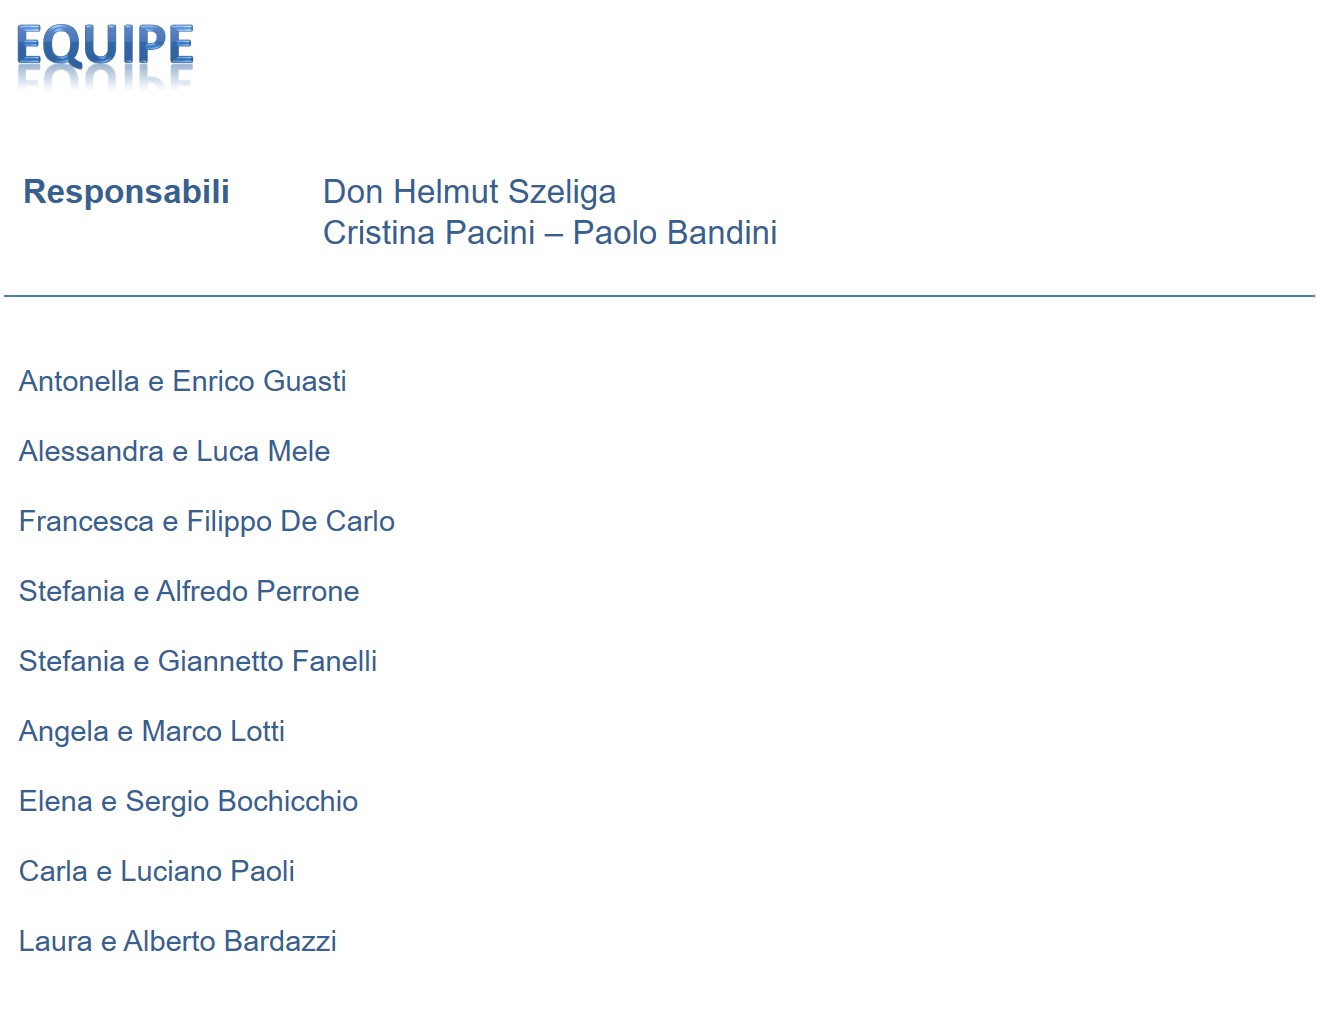Select the Responsabili heading
The height and width of the screenshot is (1017, 1317).
coord(126,191)
